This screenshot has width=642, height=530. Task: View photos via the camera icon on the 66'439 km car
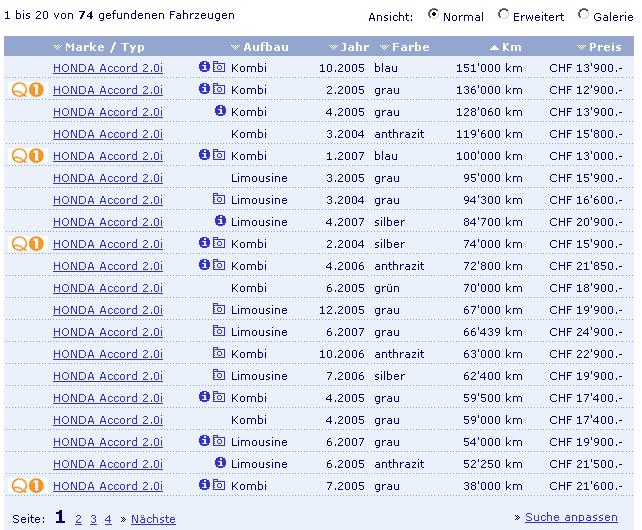click(x=219, y=332)
